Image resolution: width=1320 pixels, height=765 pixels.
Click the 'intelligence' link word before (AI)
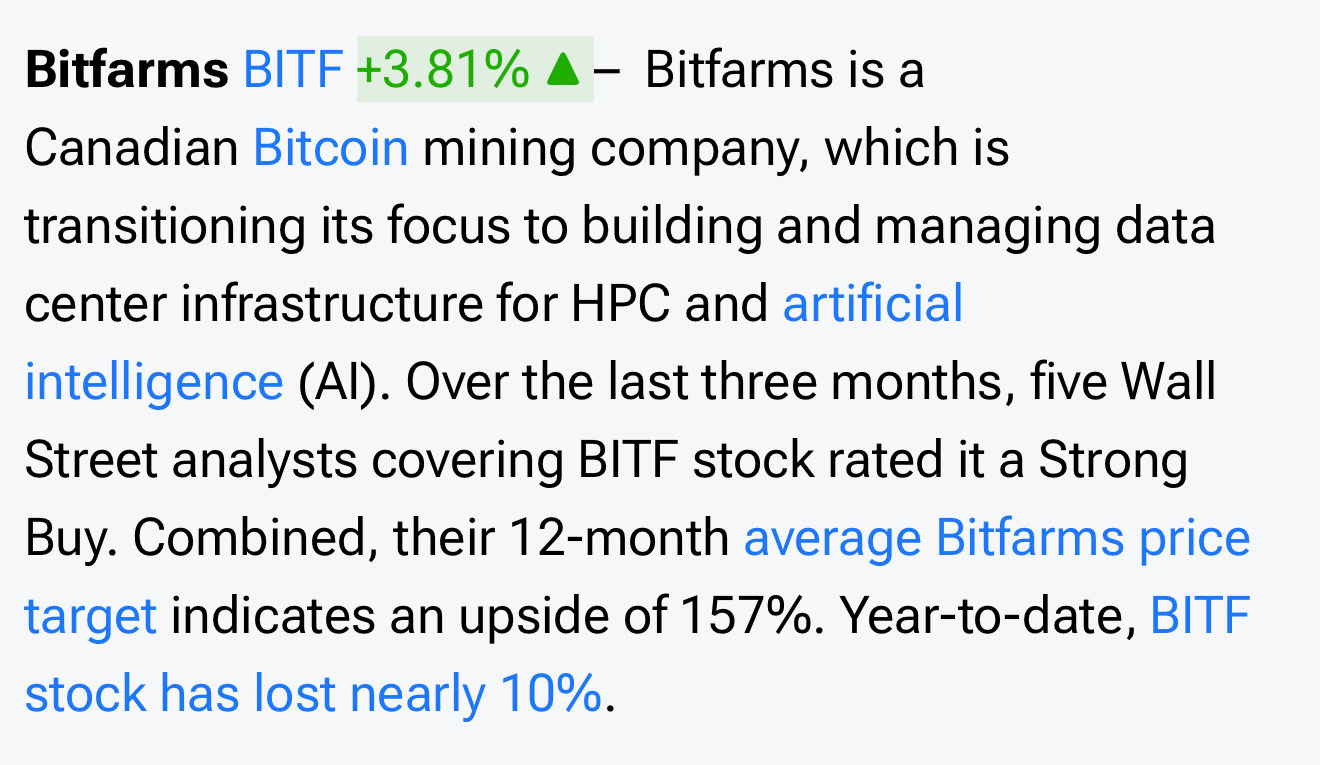154,382
